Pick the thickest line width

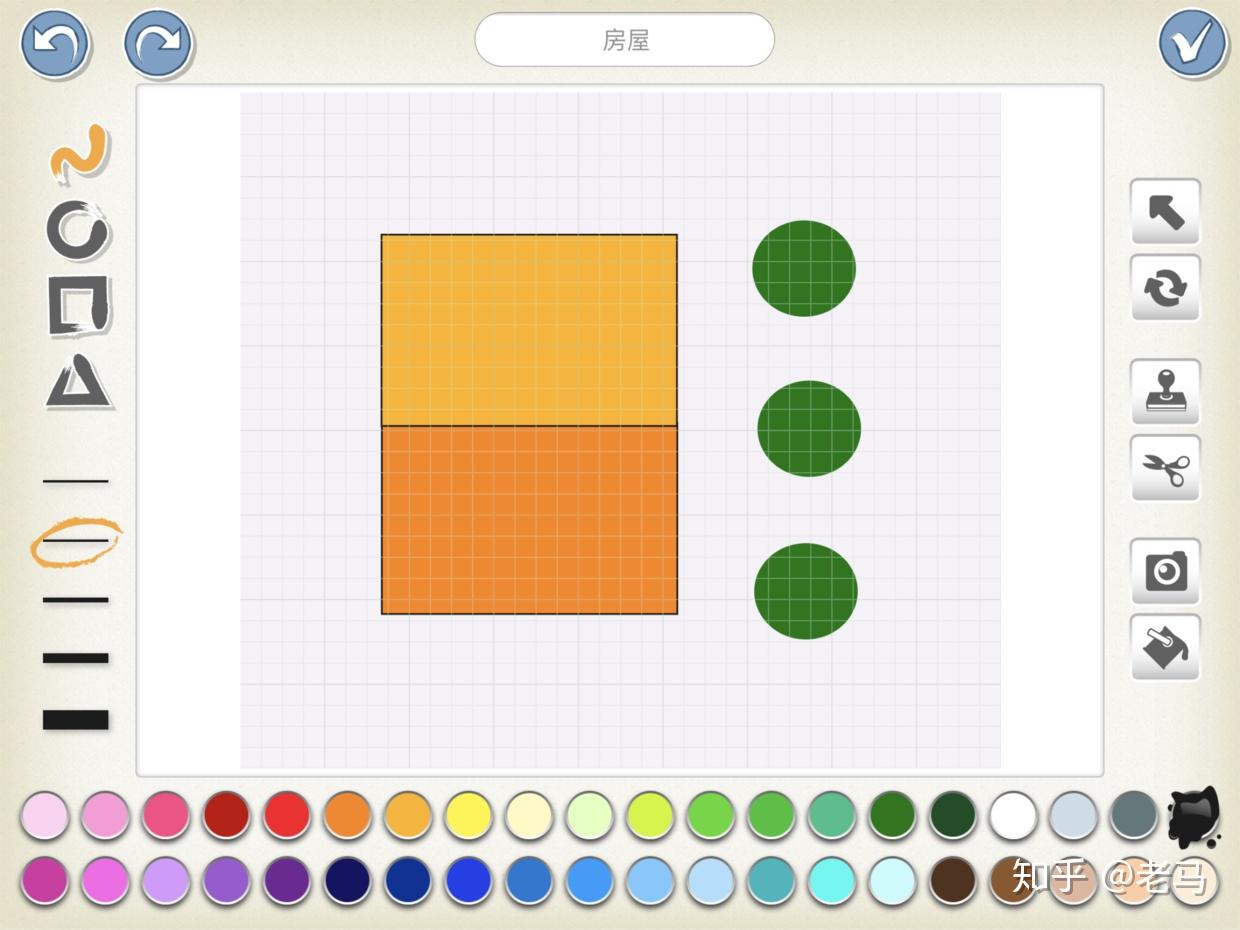pyautogui.click(x=76, y=720)
